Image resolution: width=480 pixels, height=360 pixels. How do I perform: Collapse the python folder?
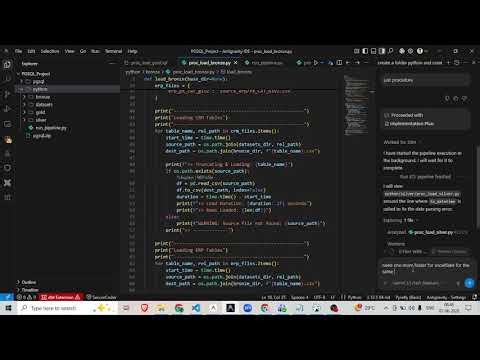pos(40,89)
